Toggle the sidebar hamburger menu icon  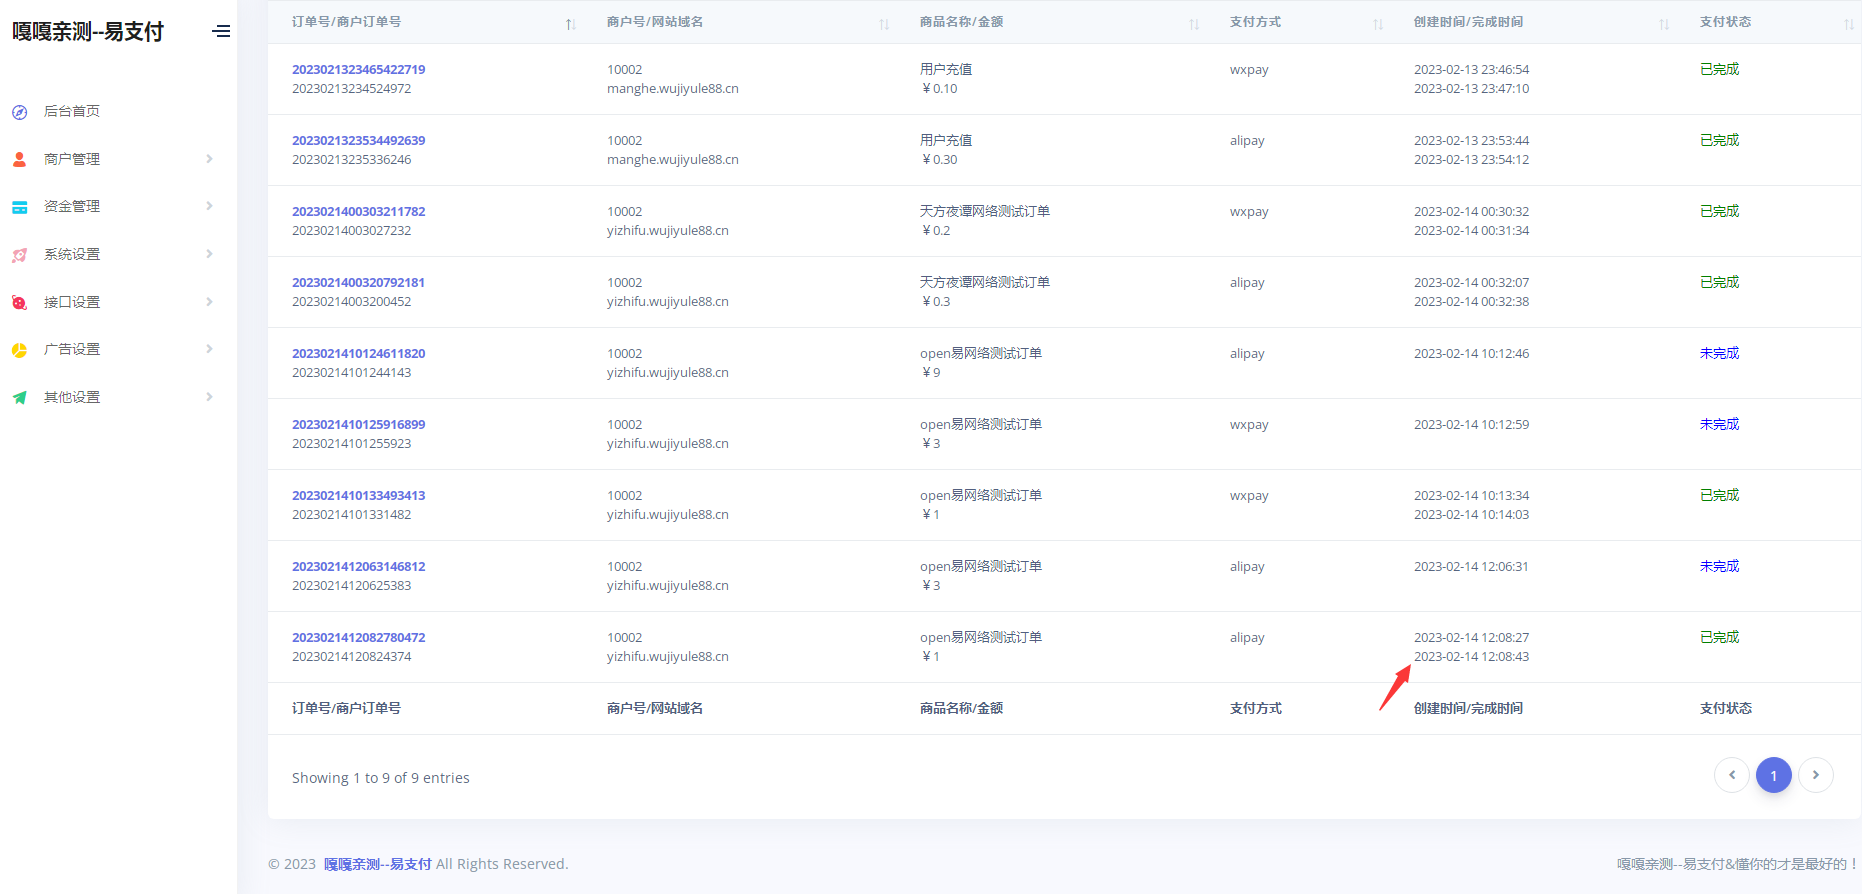coord(221,32)
